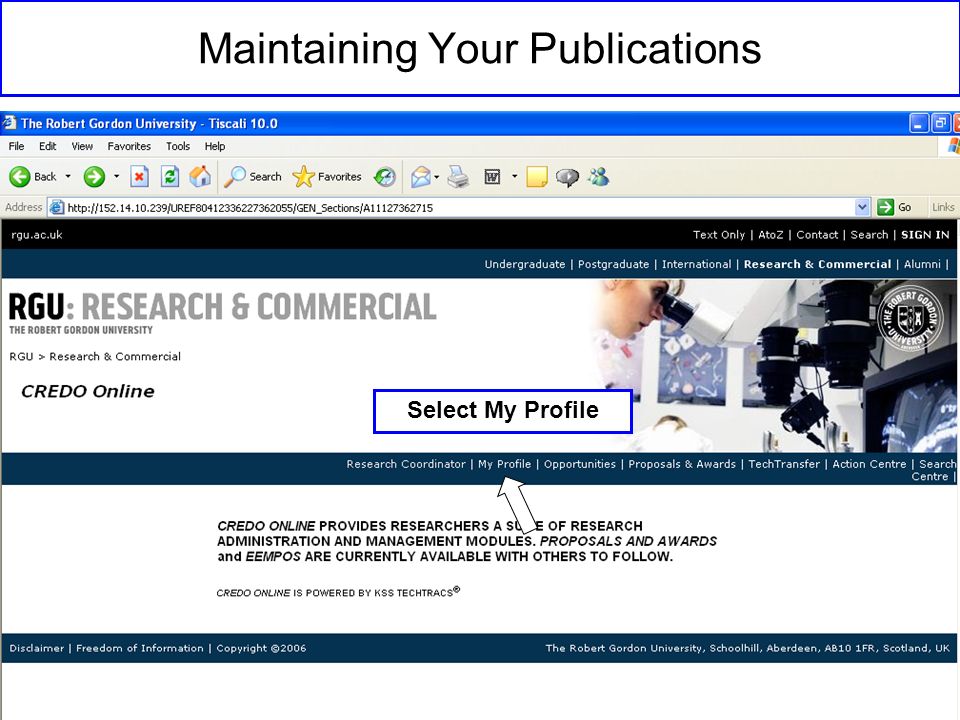
Task: Open the Discuss speech bubble icon
Action: click(x=567, y=178)
